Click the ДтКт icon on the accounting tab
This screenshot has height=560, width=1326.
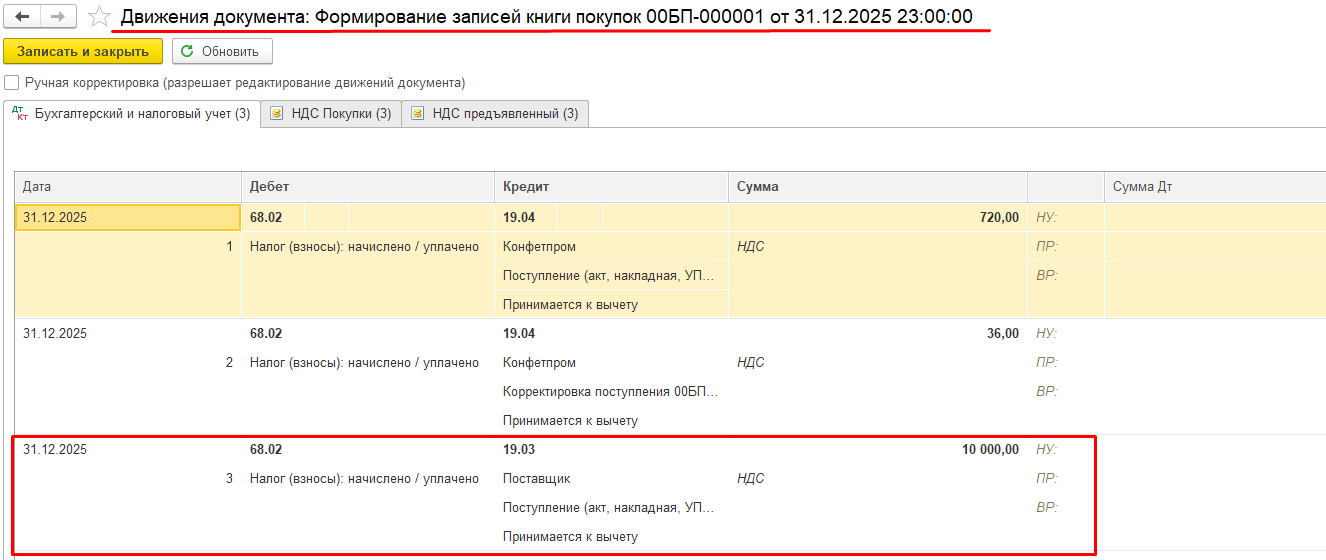click(x=19, y=114)
